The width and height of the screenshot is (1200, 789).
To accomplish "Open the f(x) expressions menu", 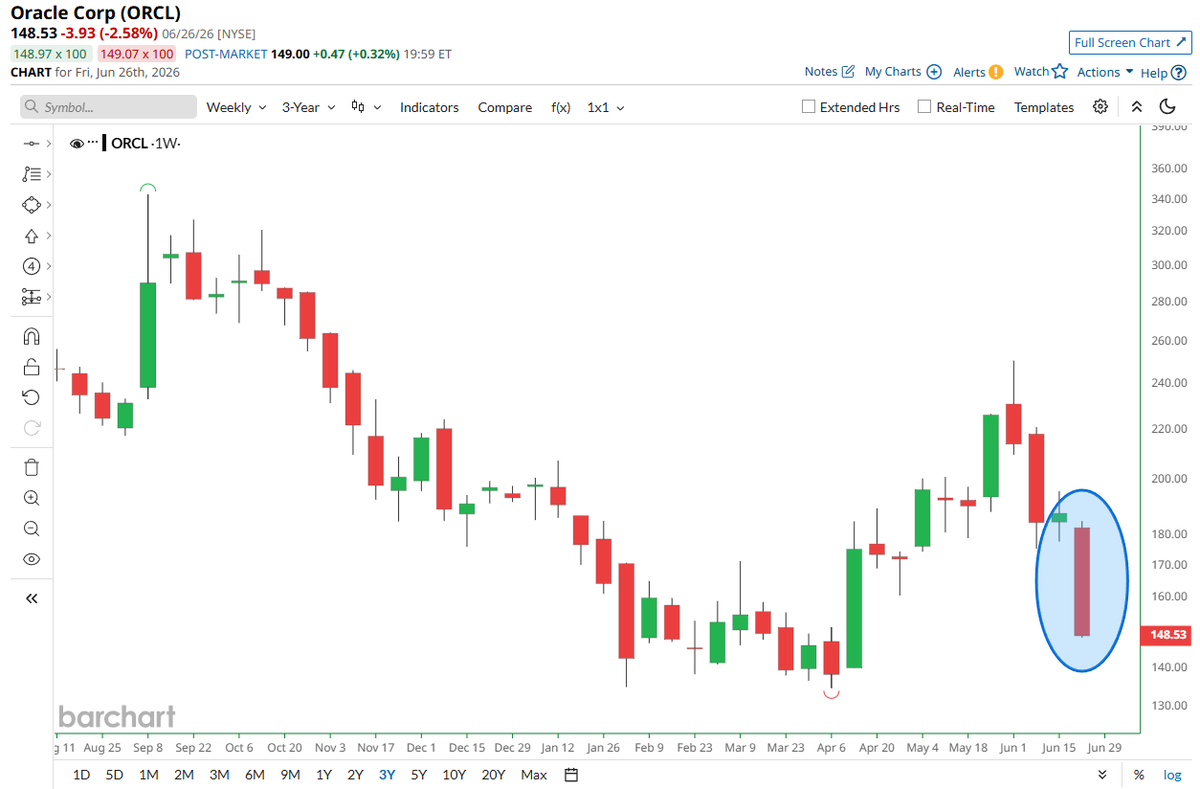I will click(561, 107).
